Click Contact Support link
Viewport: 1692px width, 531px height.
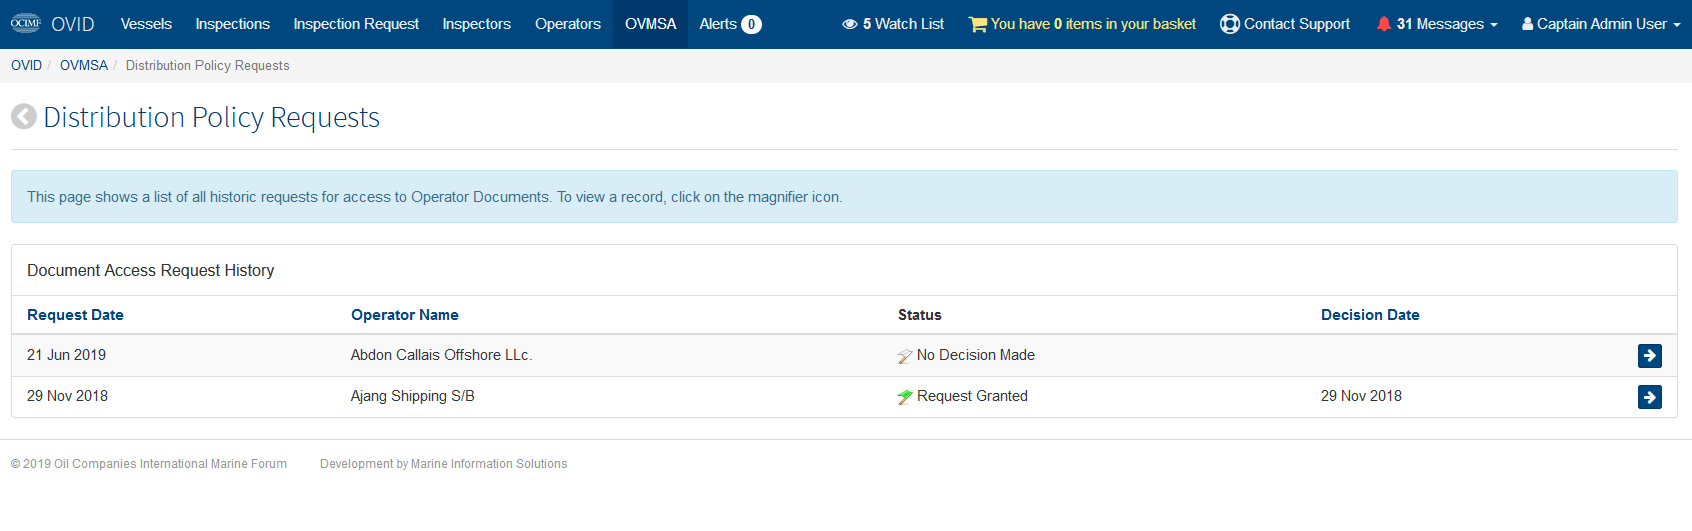(x=1285, y=24)
